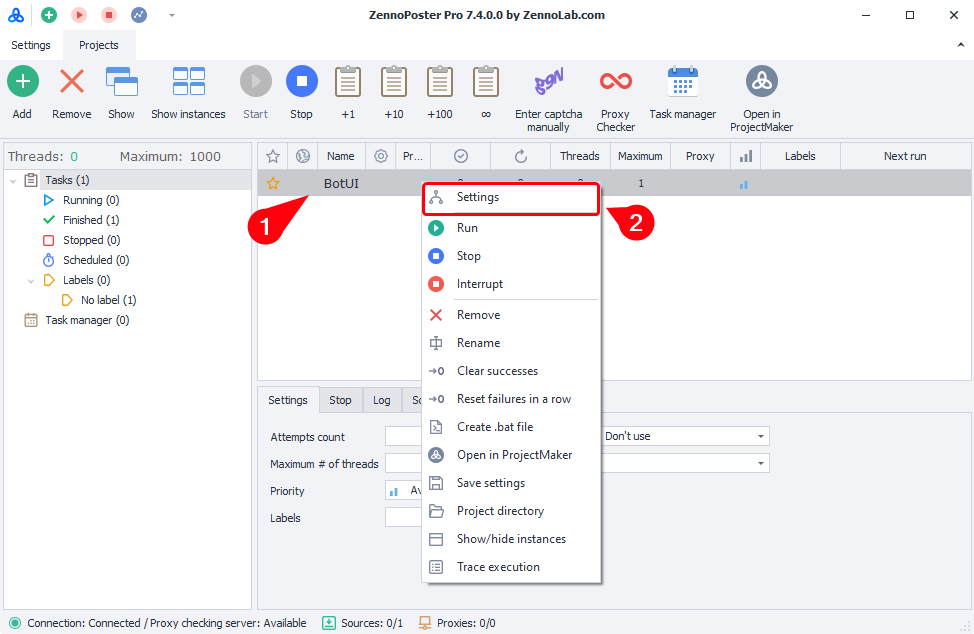This screenshot has width=974, height=634.
Task: Star the BotUI task as favorite
Action: click(x=272, y=183)
